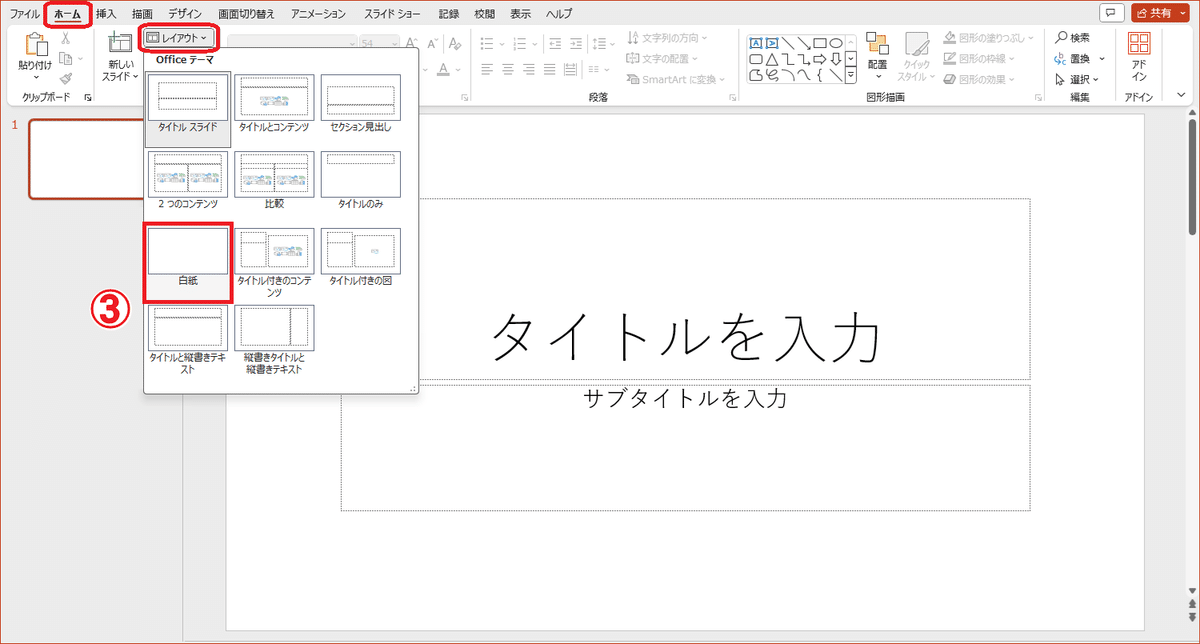This screenshot has height=644, width=1200.
Task: Open the File (ファイル) tab
Action: [x=24, y=14]
